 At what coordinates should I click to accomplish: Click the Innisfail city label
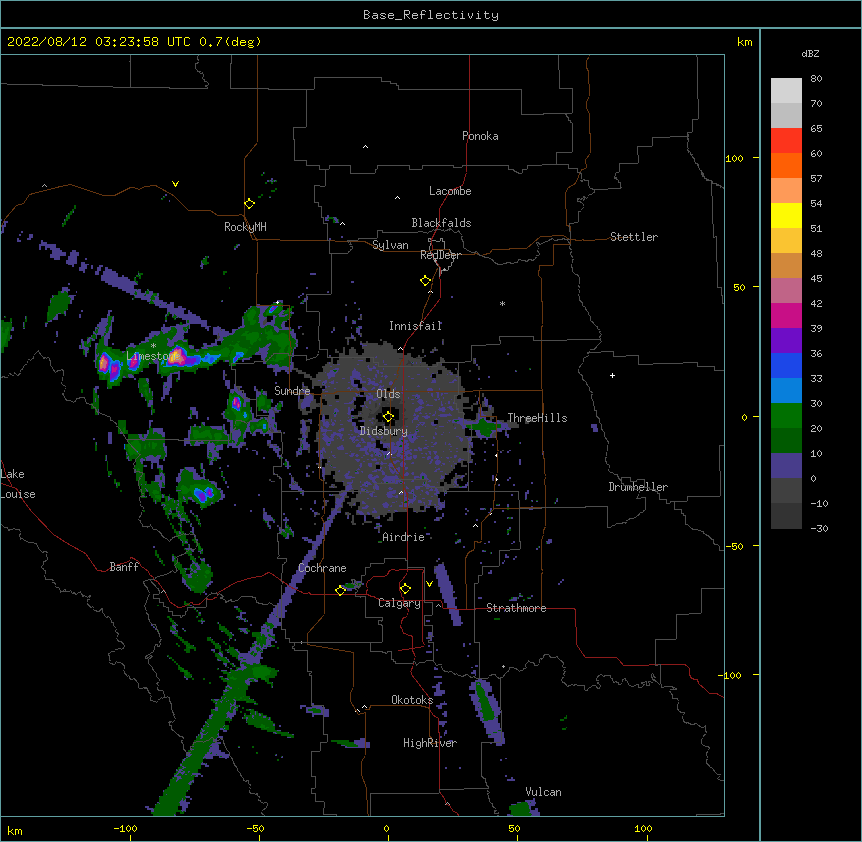tap(416, 326)
